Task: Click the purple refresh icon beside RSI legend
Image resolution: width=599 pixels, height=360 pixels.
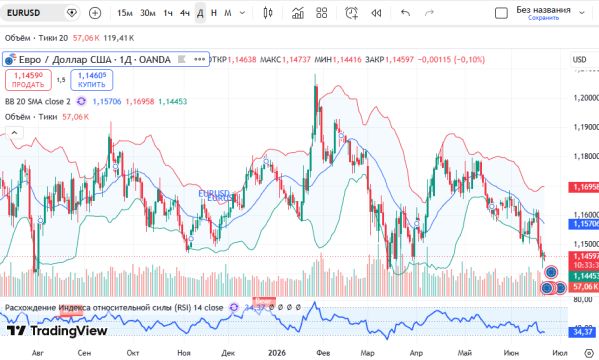Action: coord(234,307)
